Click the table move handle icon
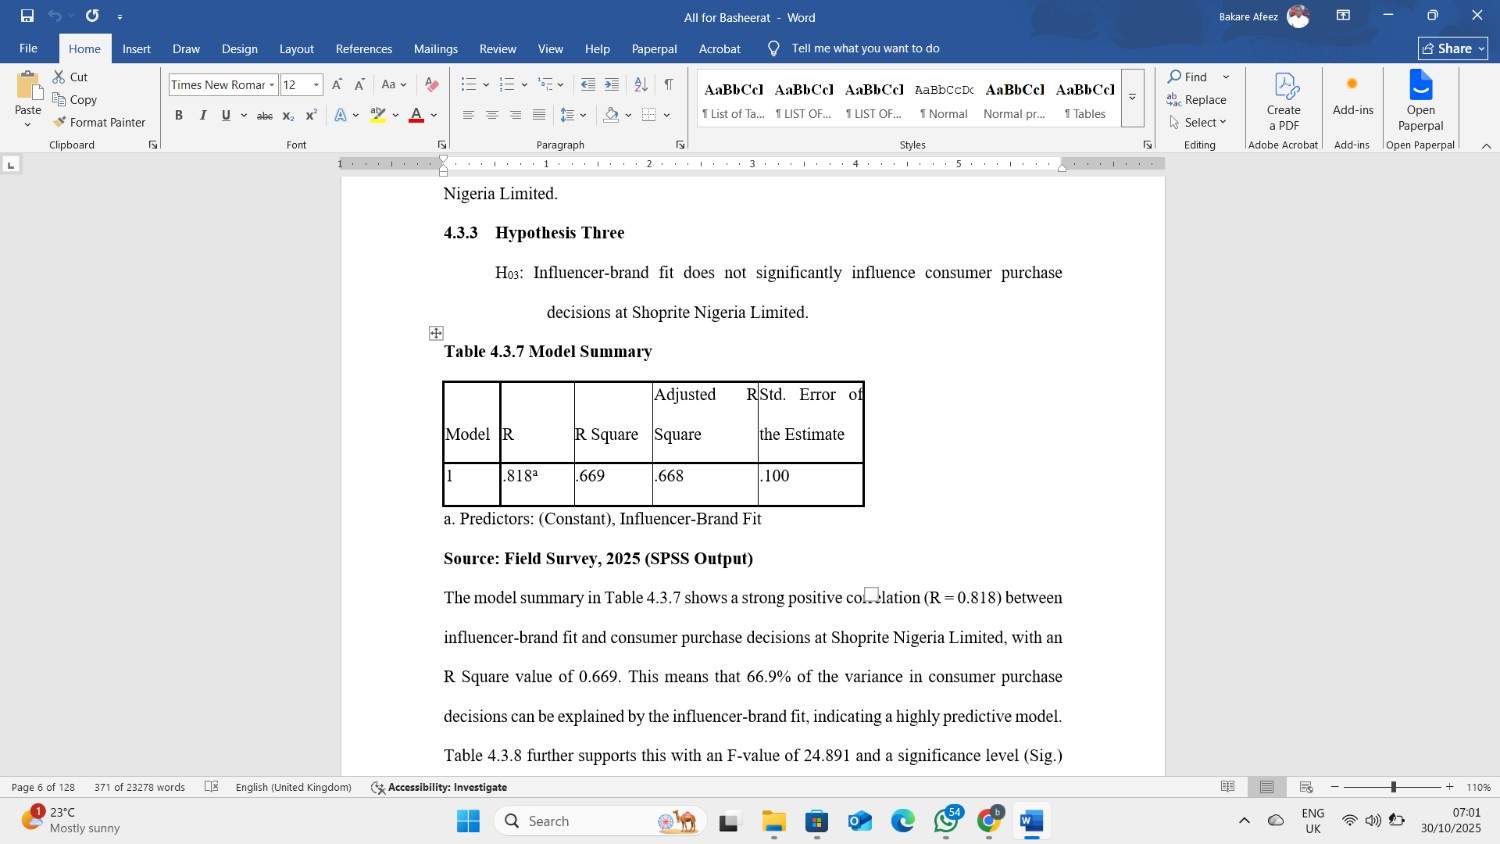The image size is (1500, 844). tap(436, 333)
